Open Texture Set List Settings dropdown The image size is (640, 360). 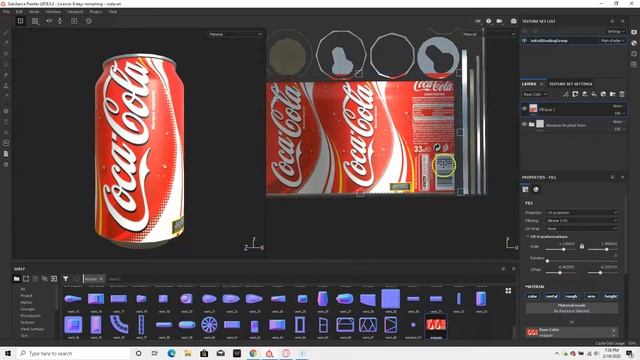615,31
